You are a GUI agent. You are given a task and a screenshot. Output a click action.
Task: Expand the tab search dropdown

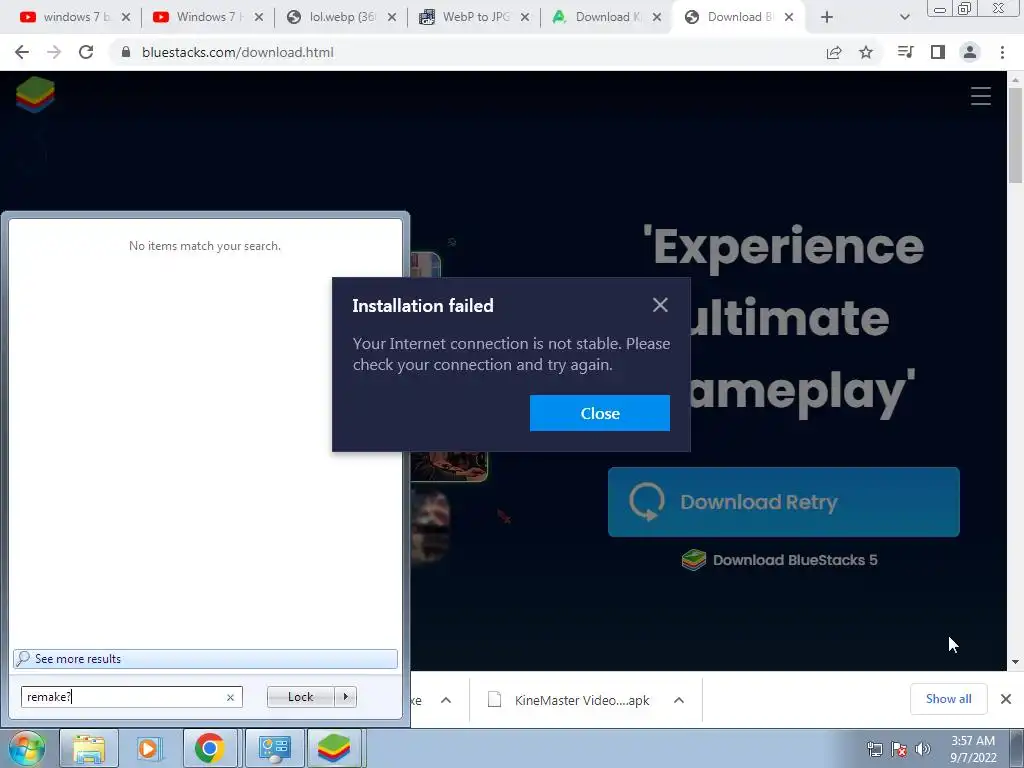[904, 17]
